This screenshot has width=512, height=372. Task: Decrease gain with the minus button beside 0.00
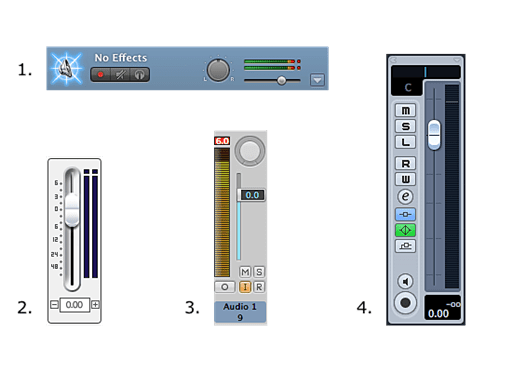point(54,305)
